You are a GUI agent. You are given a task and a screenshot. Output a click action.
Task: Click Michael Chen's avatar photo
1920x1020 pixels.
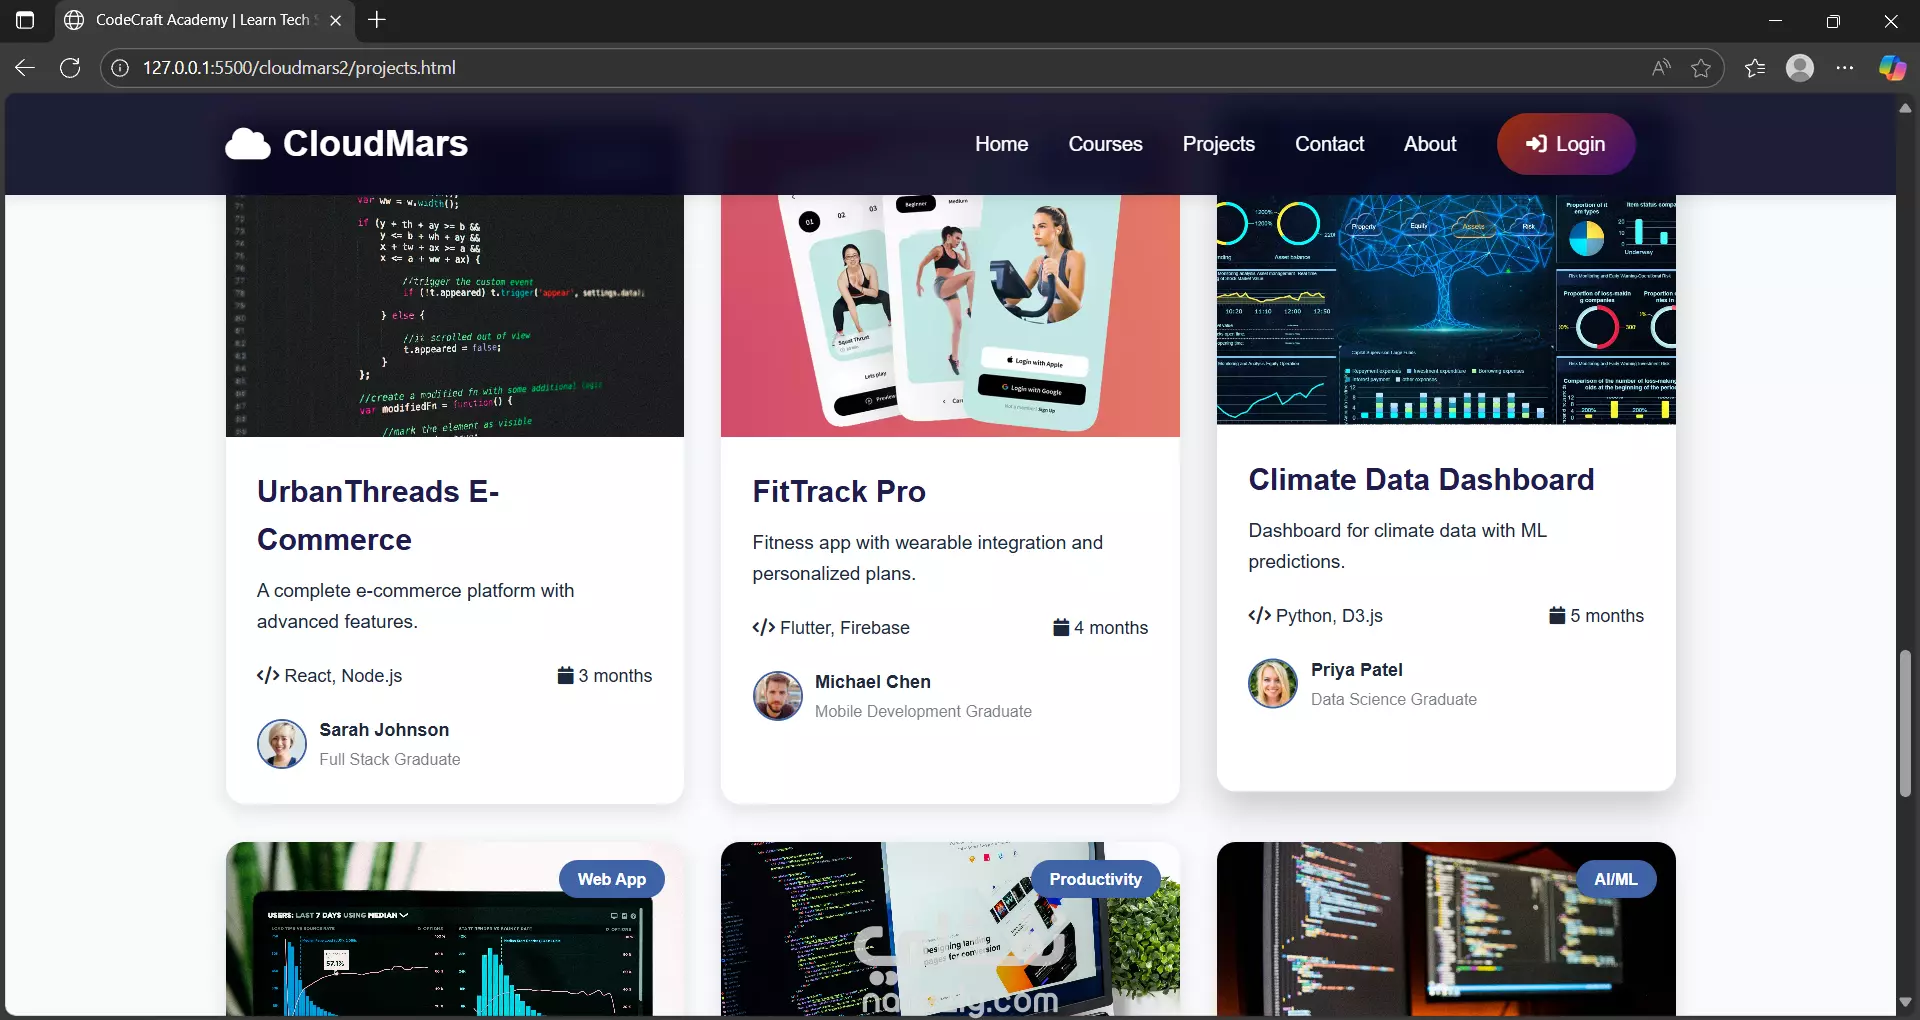tap(778, 696)
